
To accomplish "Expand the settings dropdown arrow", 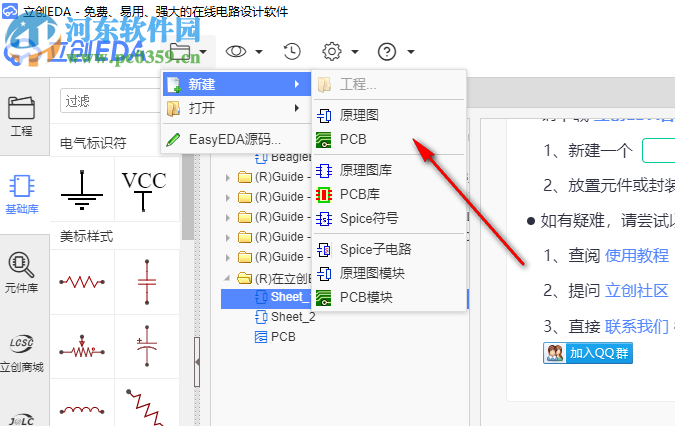I will click(355, 52).
